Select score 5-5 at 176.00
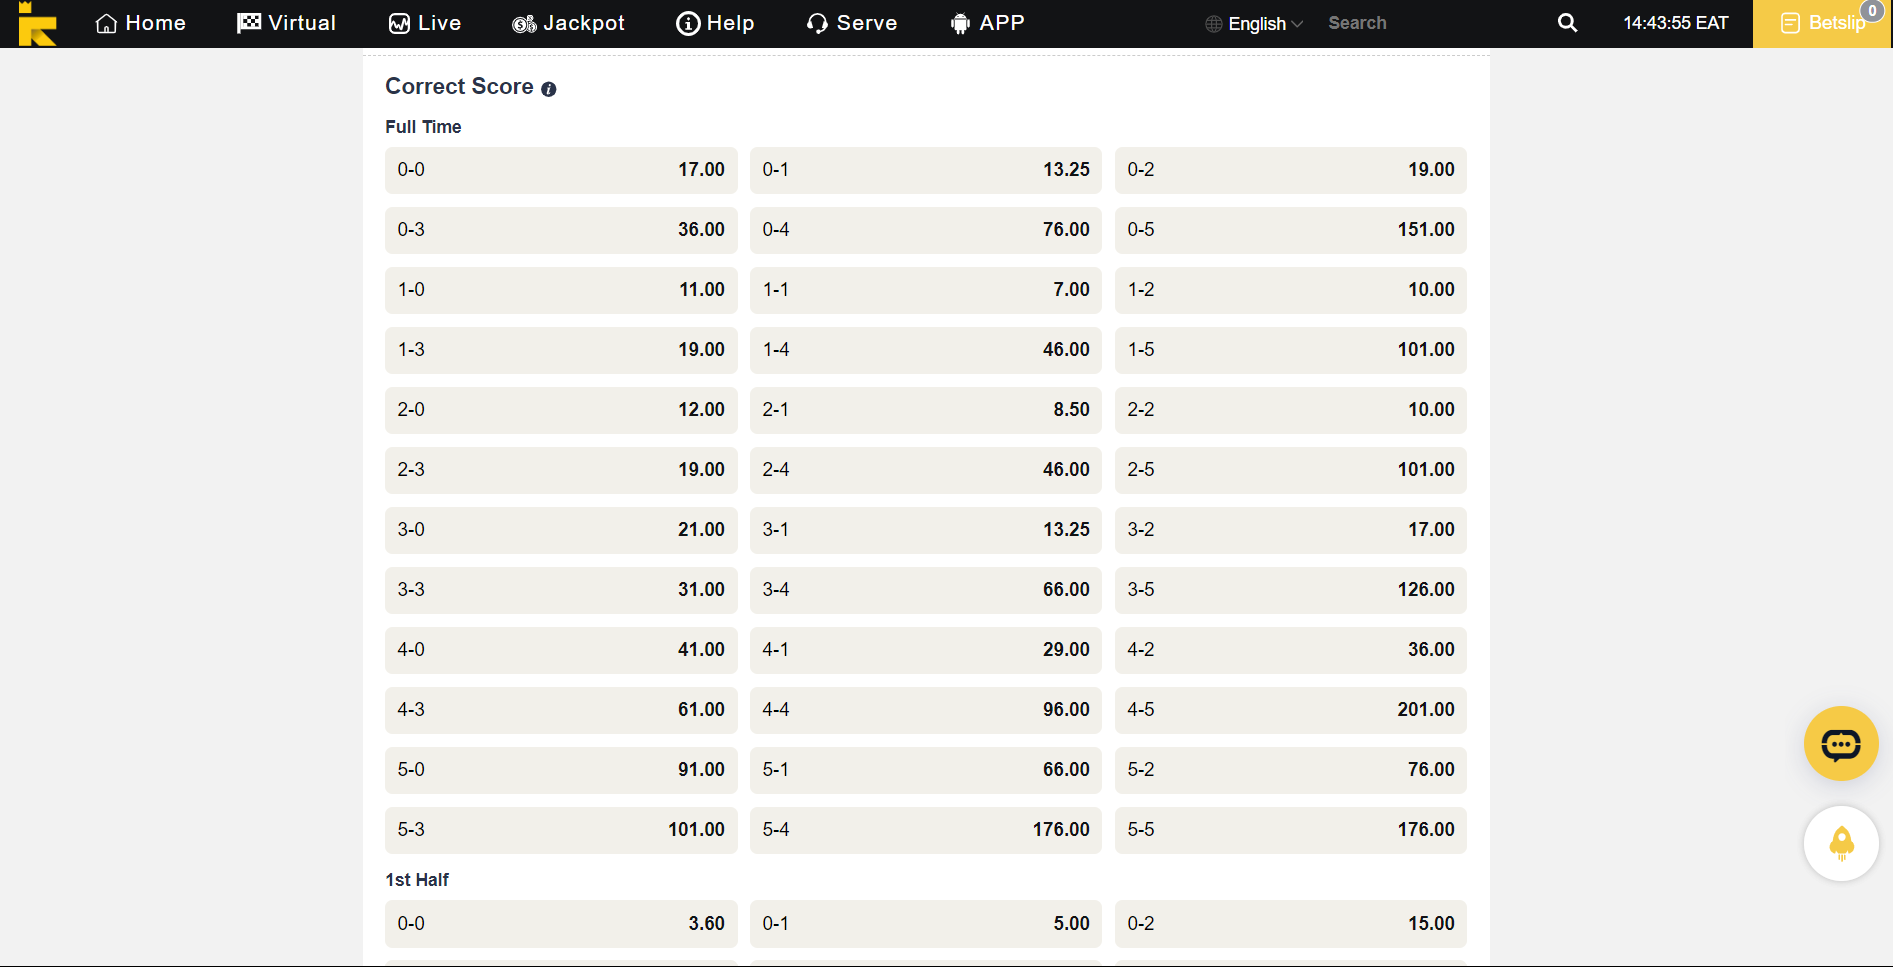This screenshot has width=1893, height=967. point(1291,830)
